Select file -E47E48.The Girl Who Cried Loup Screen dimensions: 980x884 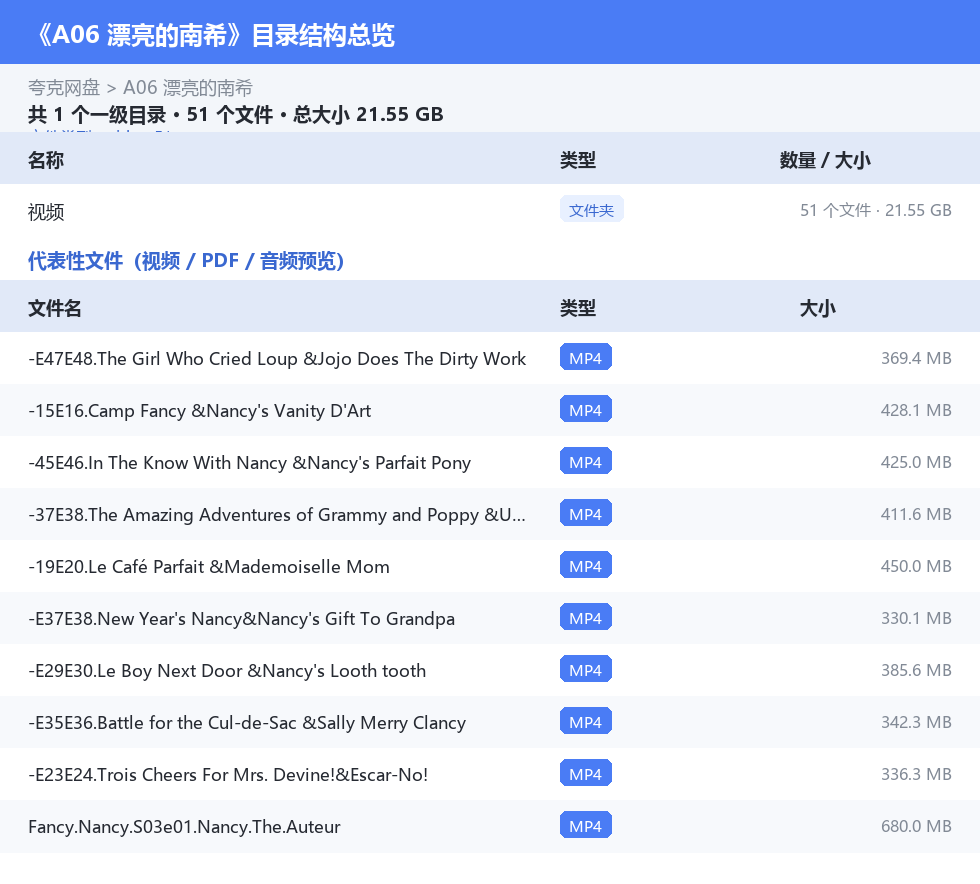(x=277, y=359)
